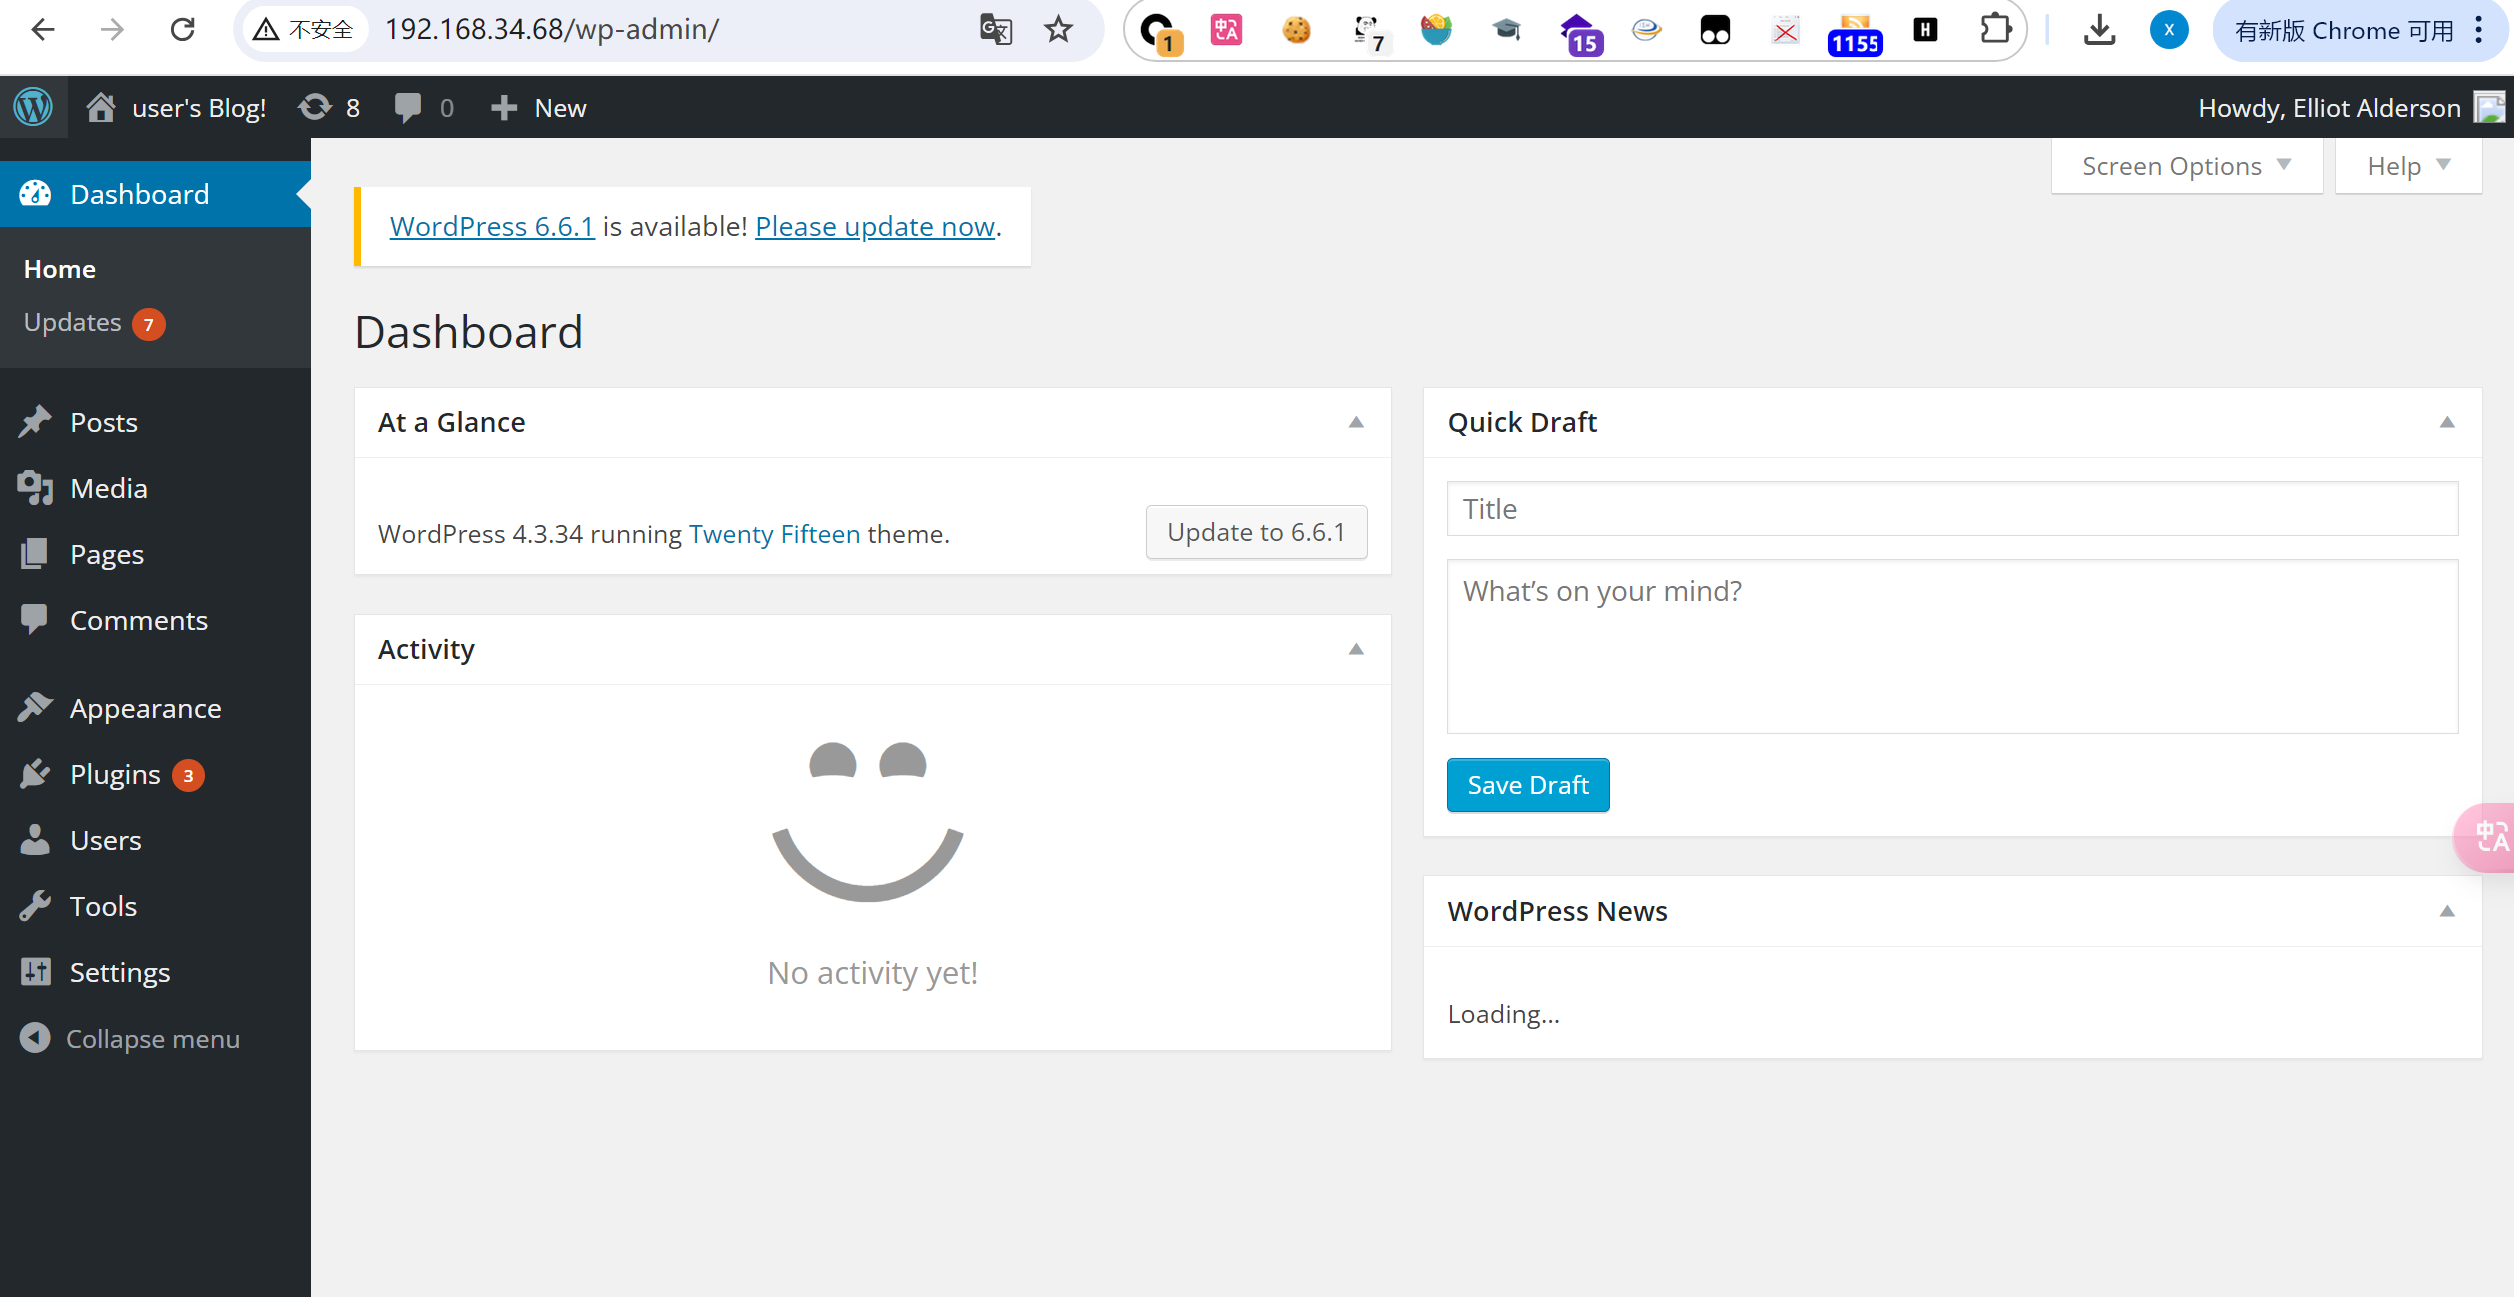Click the Media icon in sidebar
Screen dimensions: 2514x1297
click(x=35, y=487)
